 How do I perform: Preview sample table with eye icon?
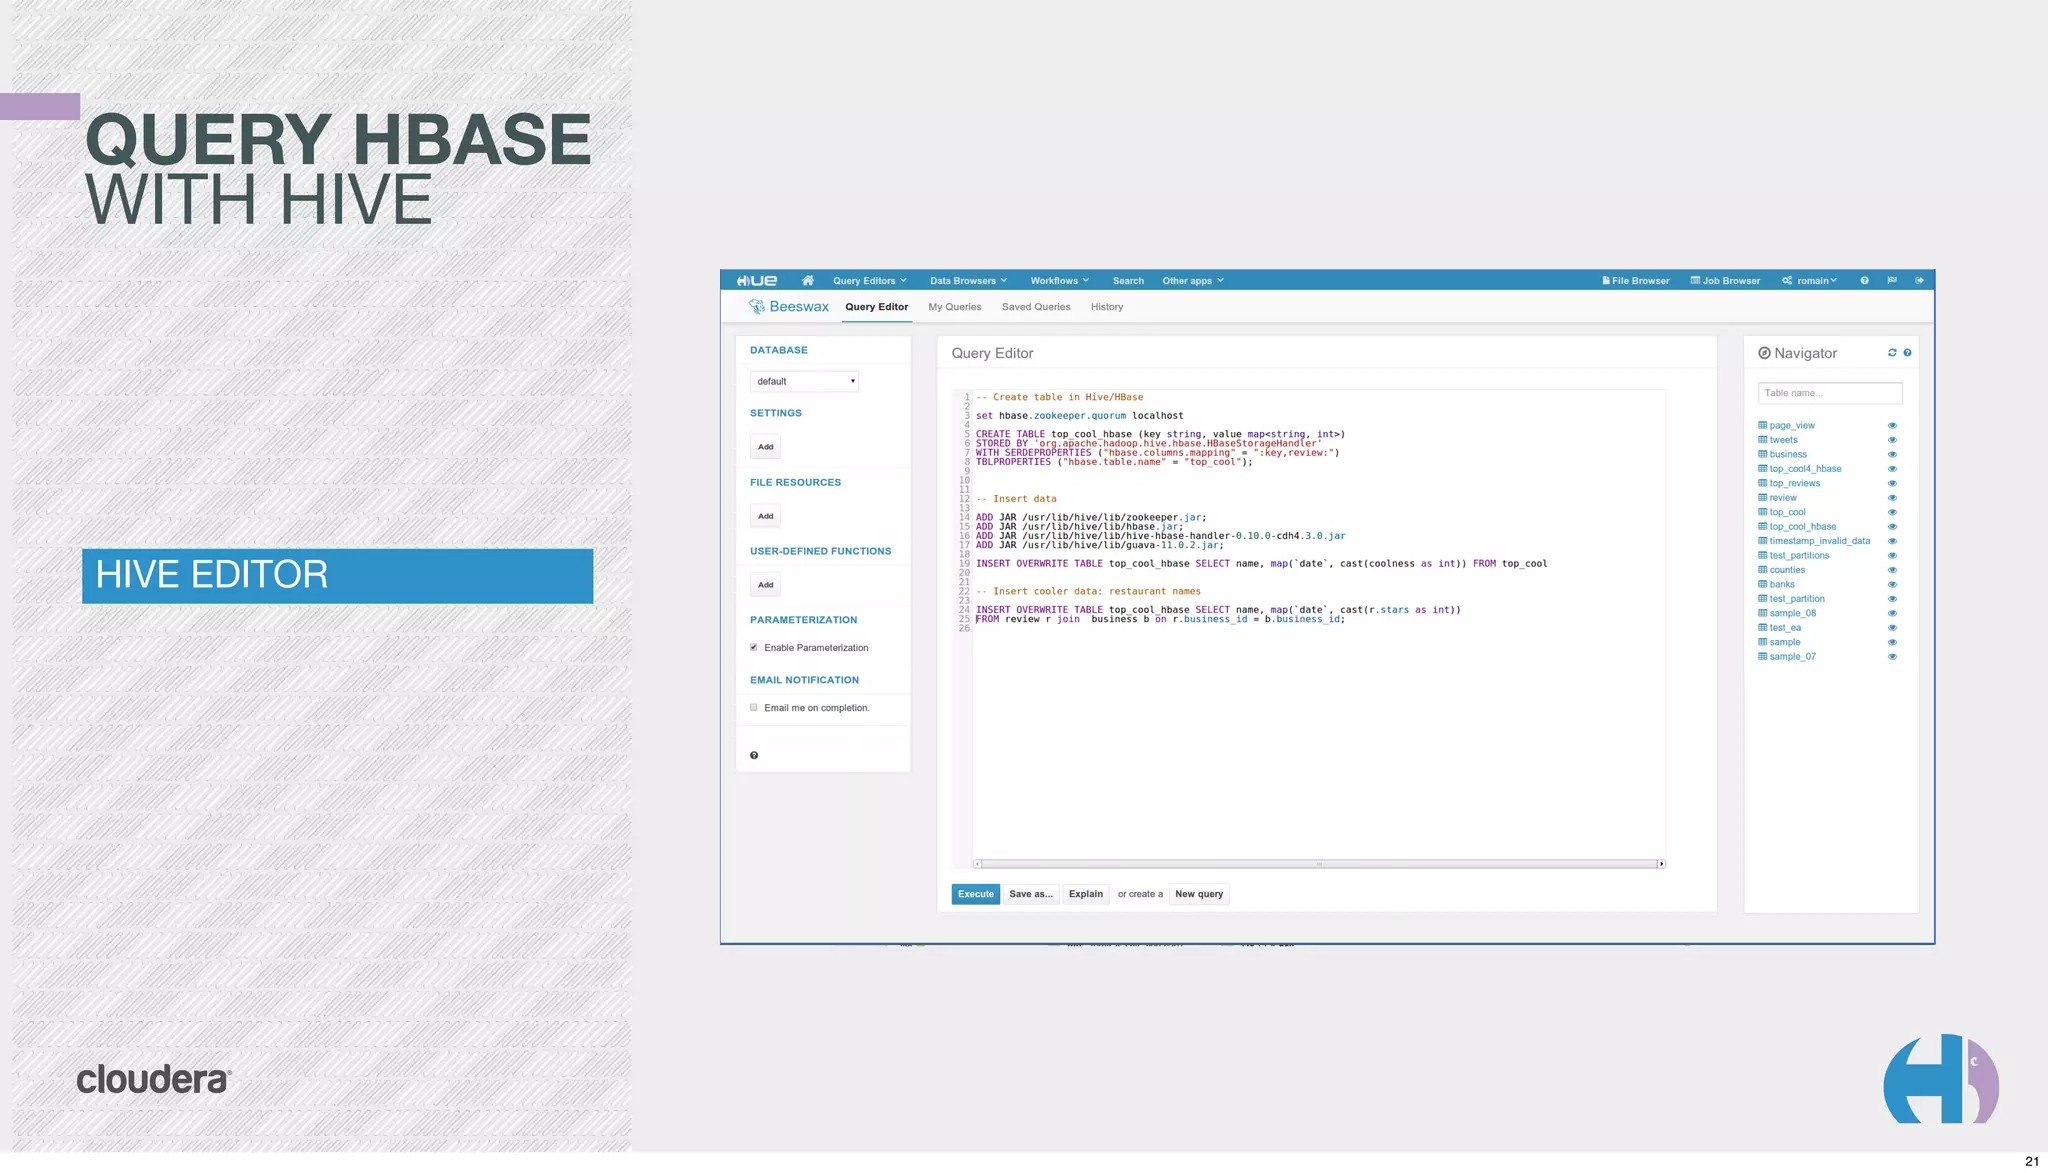click(1892, 642)
